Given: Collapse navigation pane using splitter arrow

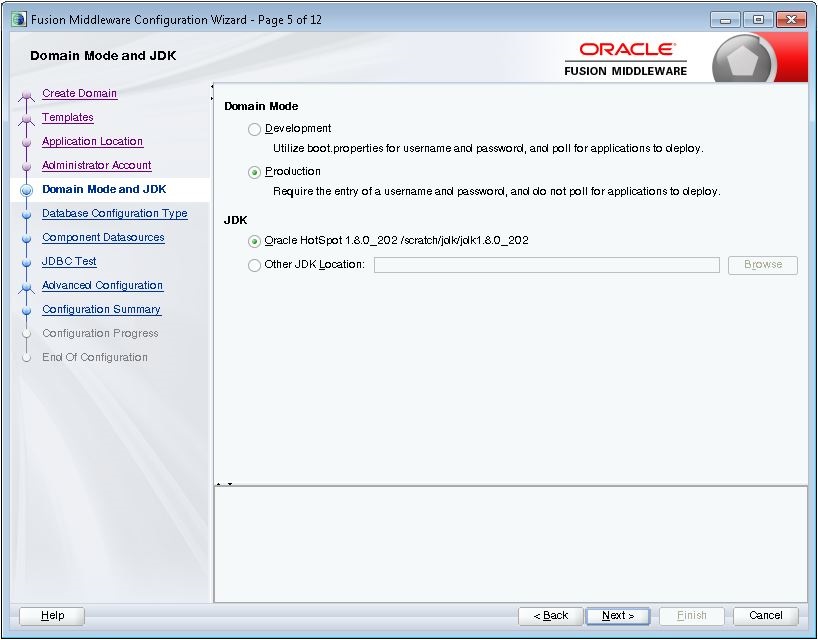Looking at the screenshot, I should [212, 87].
